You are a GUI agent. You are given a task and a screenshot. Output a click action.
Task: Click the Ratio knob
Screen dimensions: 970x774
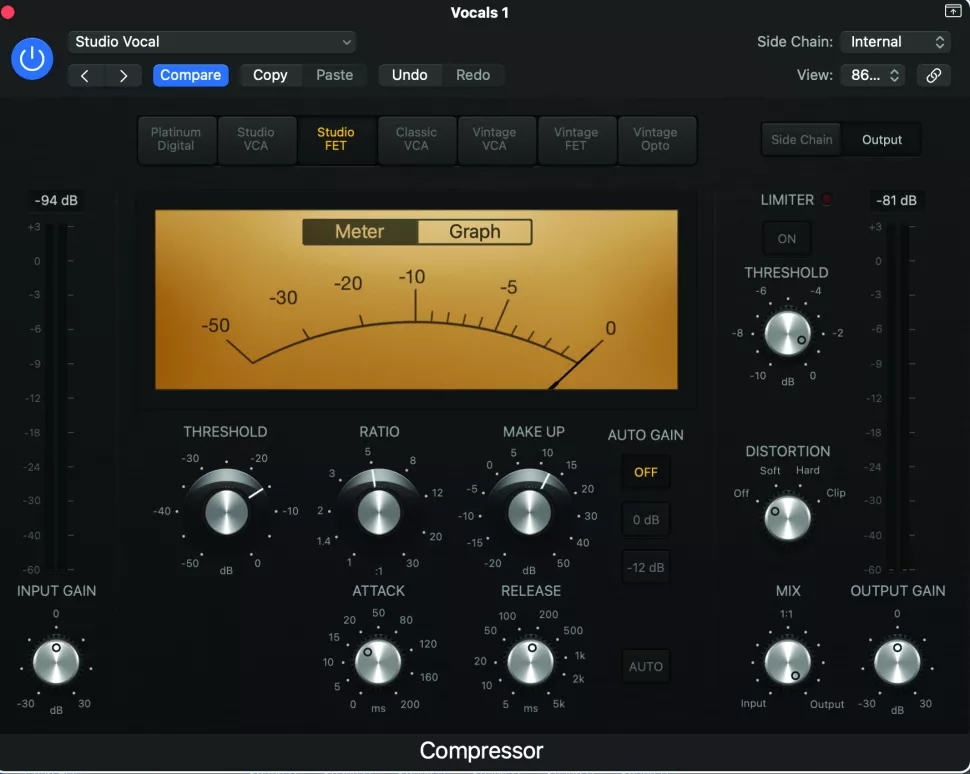(x=379, y=512)
